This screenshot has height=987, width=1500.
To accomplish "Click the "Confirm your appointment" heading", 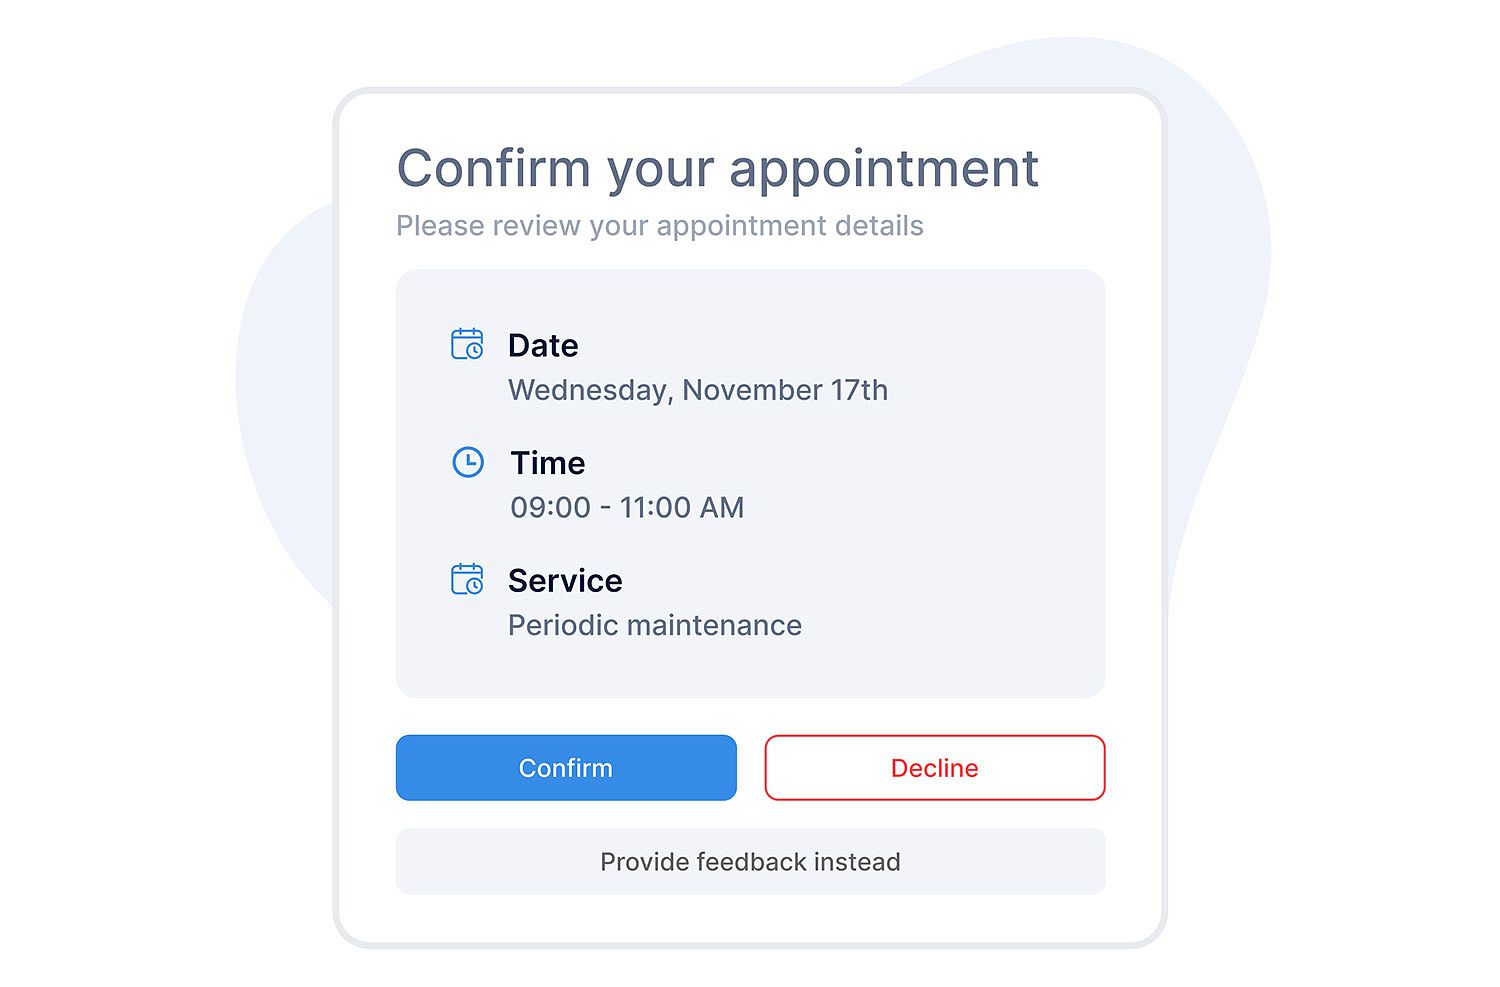I will pyautogui.click(x=717, y=168).
